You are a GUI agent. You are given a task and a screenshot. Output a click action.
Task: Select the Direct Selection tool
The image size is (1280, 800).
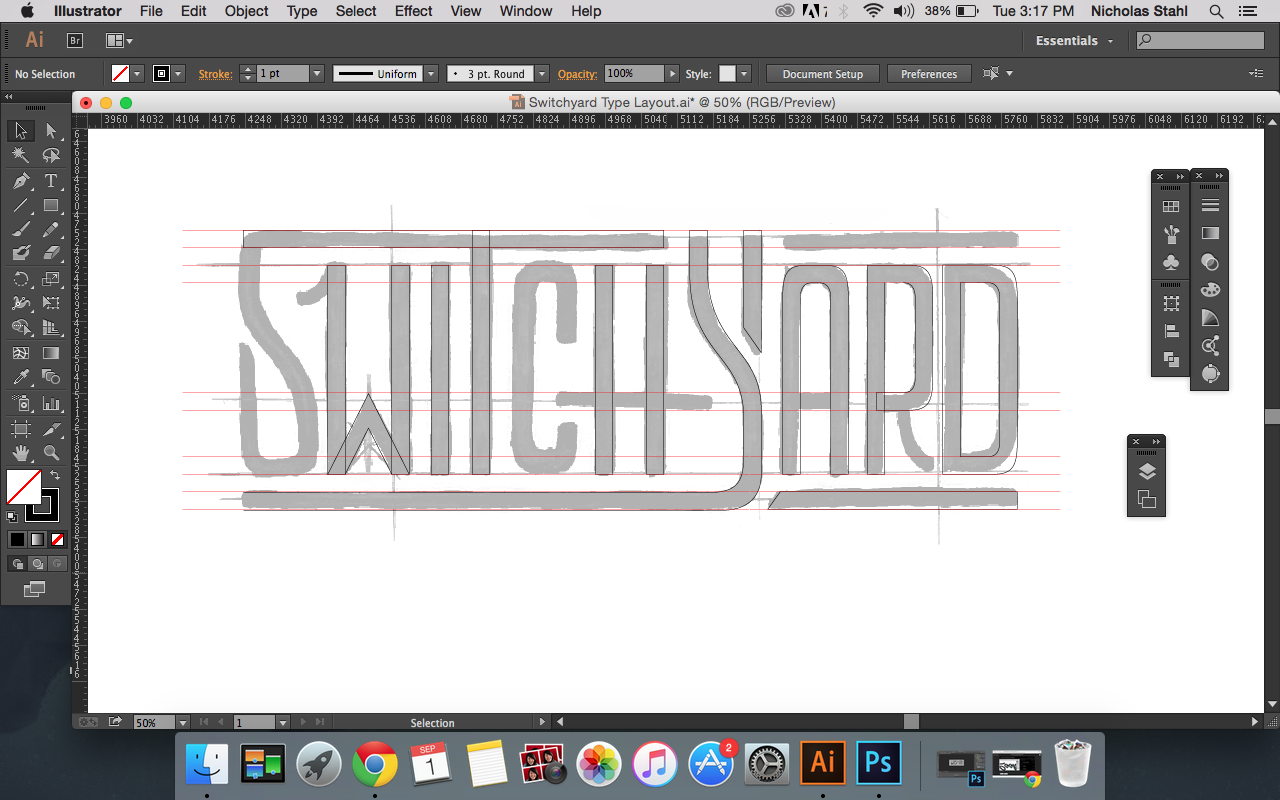point(51,131)
